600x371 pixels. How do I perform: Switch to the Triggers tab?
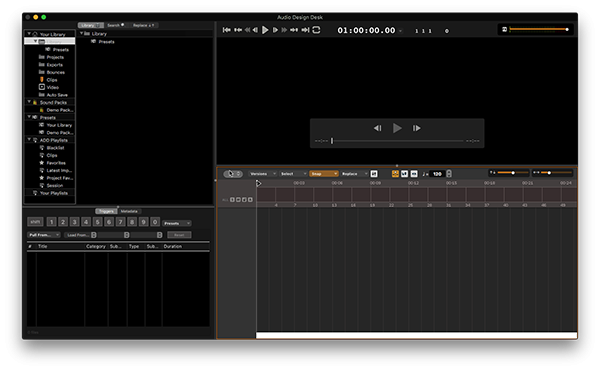click(106, 211)
